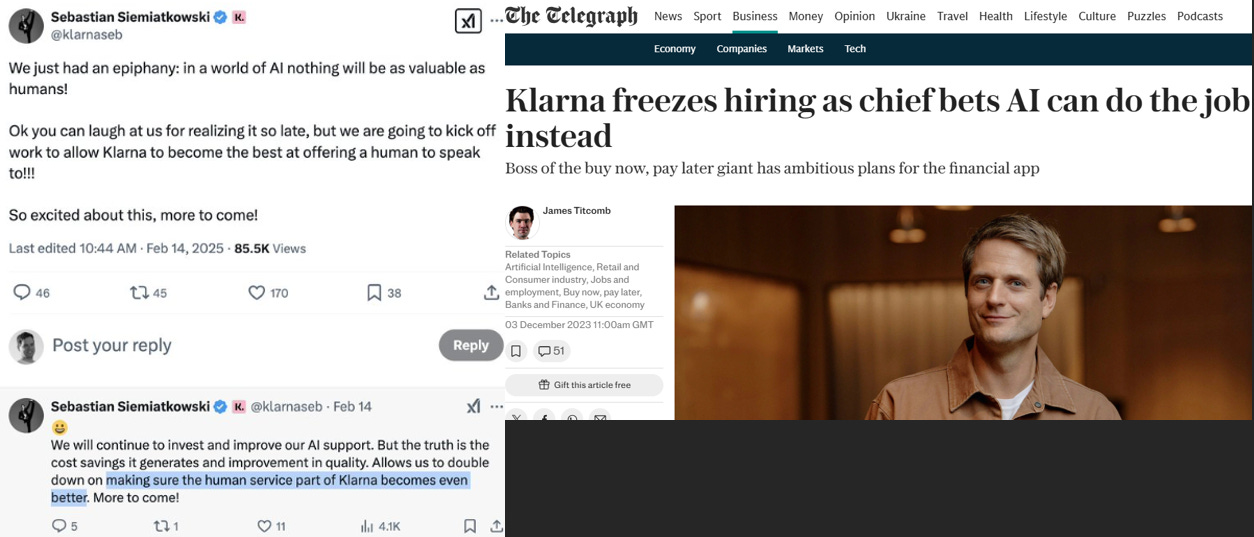1254x537 pixels.
Task: Select the Companies sub-navigation item
Action: click(x=741, y=49)
